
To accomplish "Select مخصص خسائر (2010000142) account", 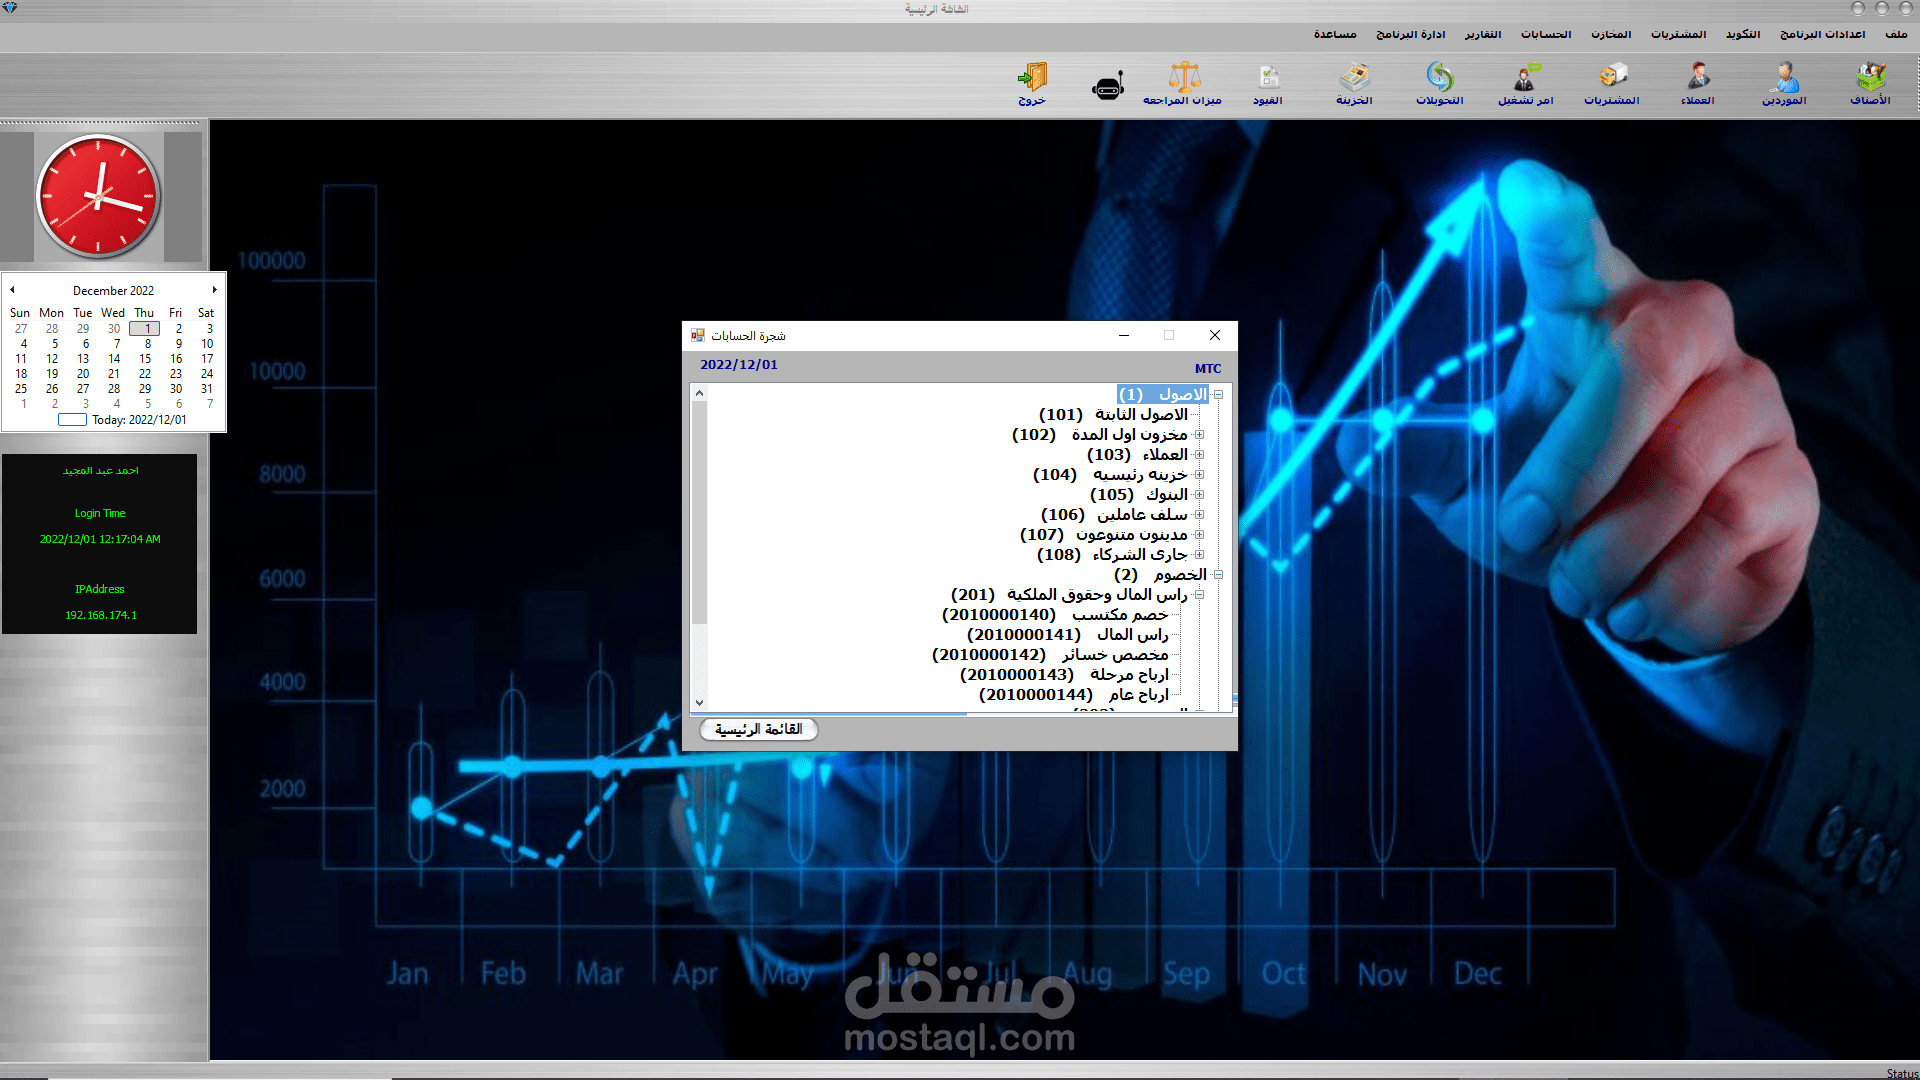I will pos(1050,655).
